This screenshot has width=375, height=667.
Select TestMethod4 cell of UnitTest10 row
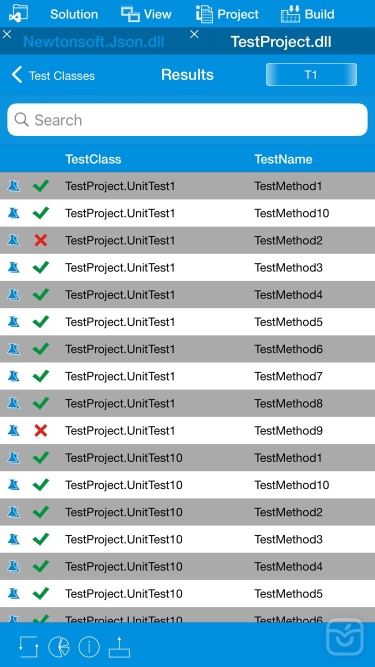pyautogui.click(x=288, y=566)
